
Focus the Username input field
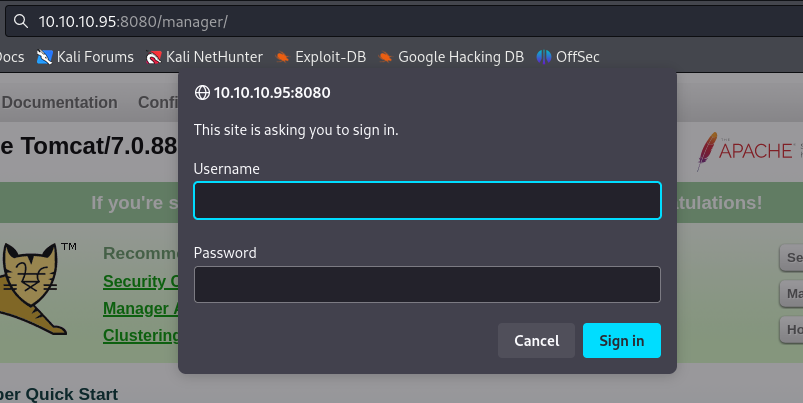[427, 200]
